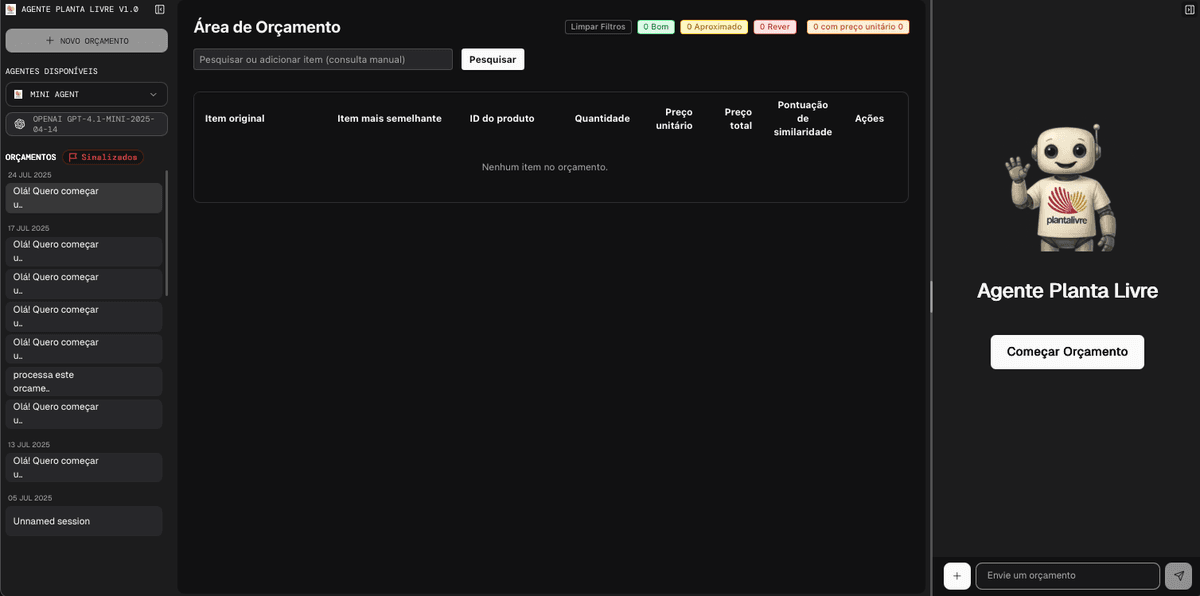Click the panel toggle icon at top right
This screenshot has width=1200, height=596.
[x=1189, y=8]
